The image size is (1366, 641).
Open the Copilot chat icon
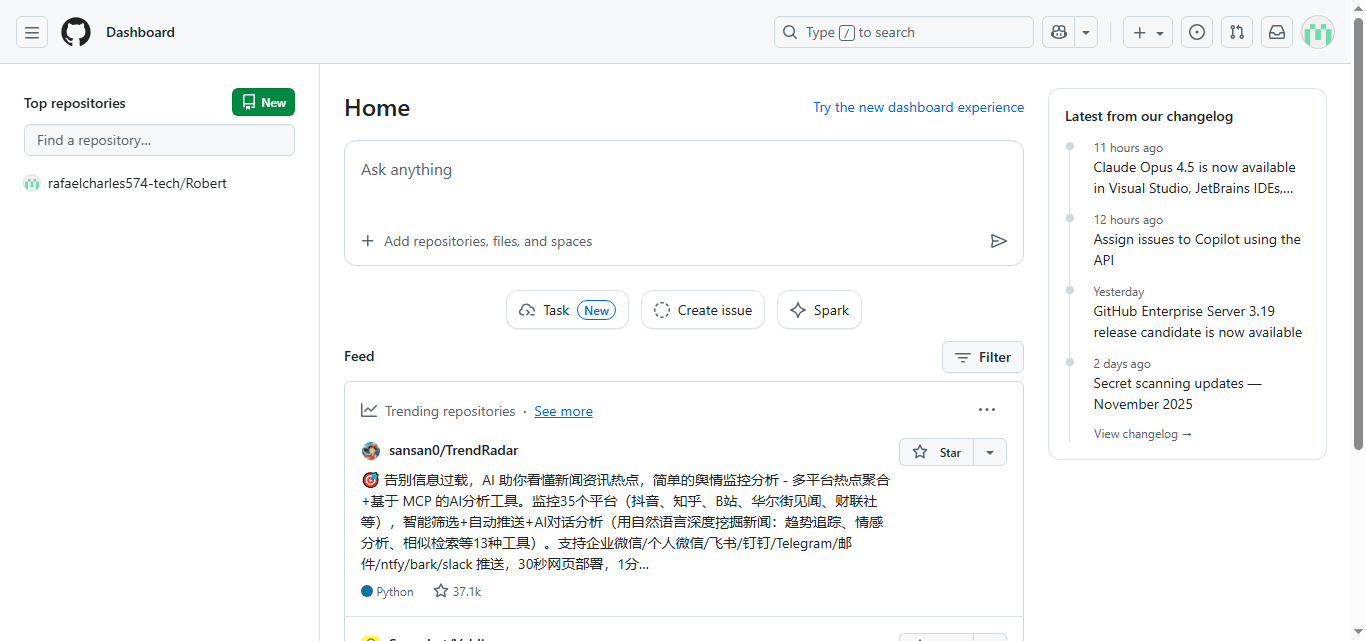pos(1059,32)
